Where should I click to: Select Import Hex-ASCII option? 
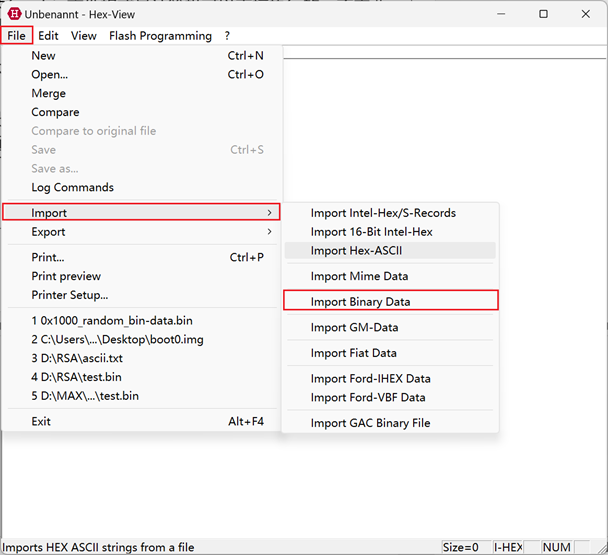(x=356, y=250)
